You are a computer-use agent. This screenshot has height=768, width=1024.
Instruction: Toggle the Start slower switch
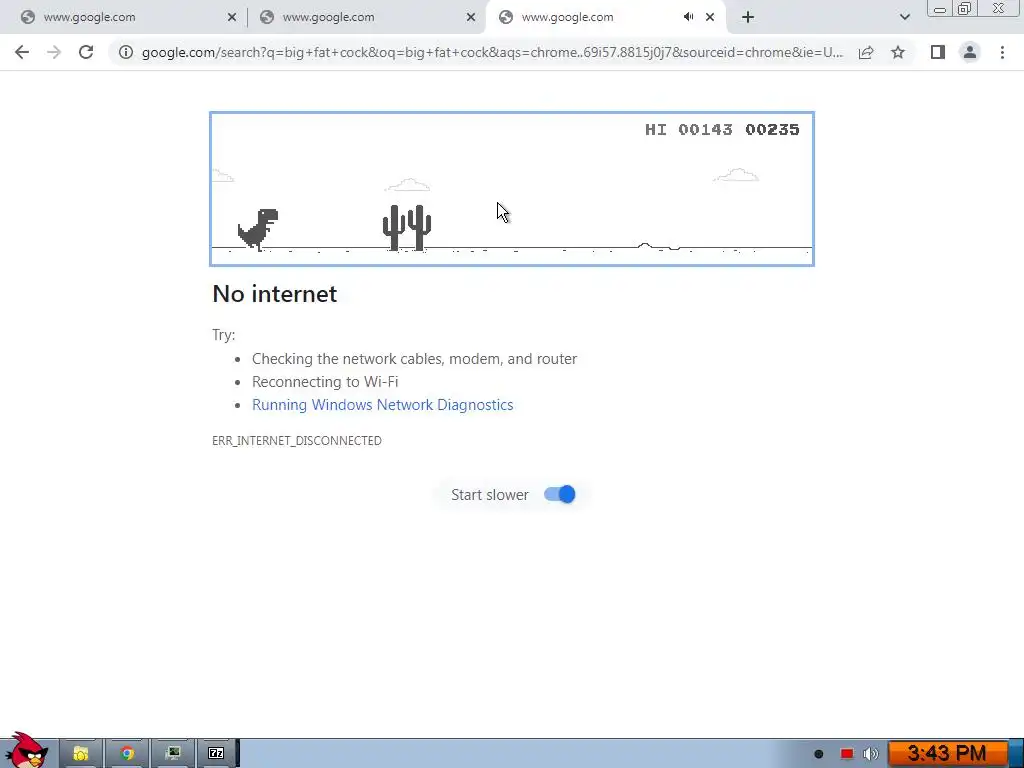[x=560, y=494]
